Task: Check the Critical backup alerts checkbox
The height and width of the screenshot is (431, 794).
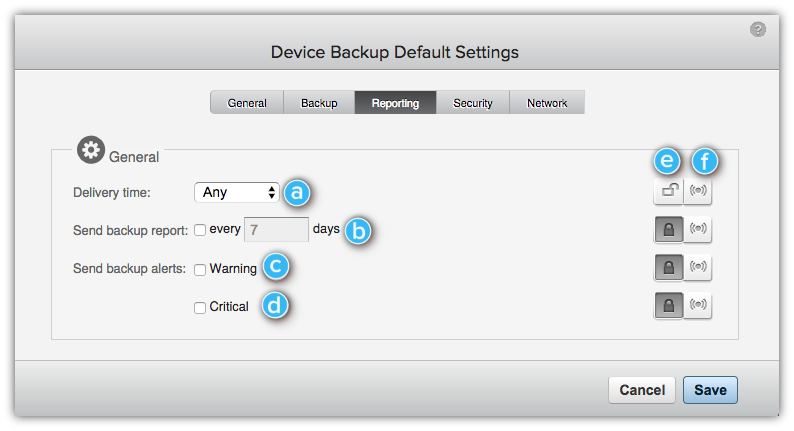Action: click(200, 307)
